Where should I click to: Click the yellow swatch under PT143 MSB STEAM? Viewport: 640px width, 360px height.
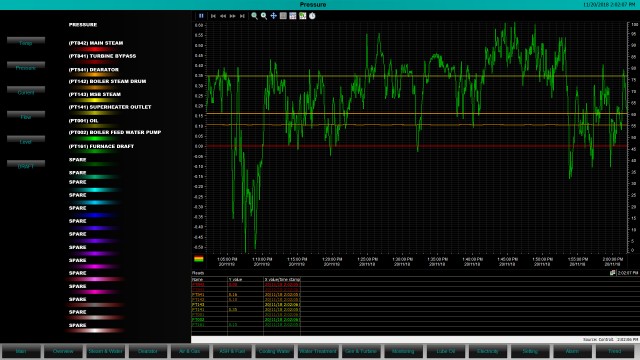point(94,100)
